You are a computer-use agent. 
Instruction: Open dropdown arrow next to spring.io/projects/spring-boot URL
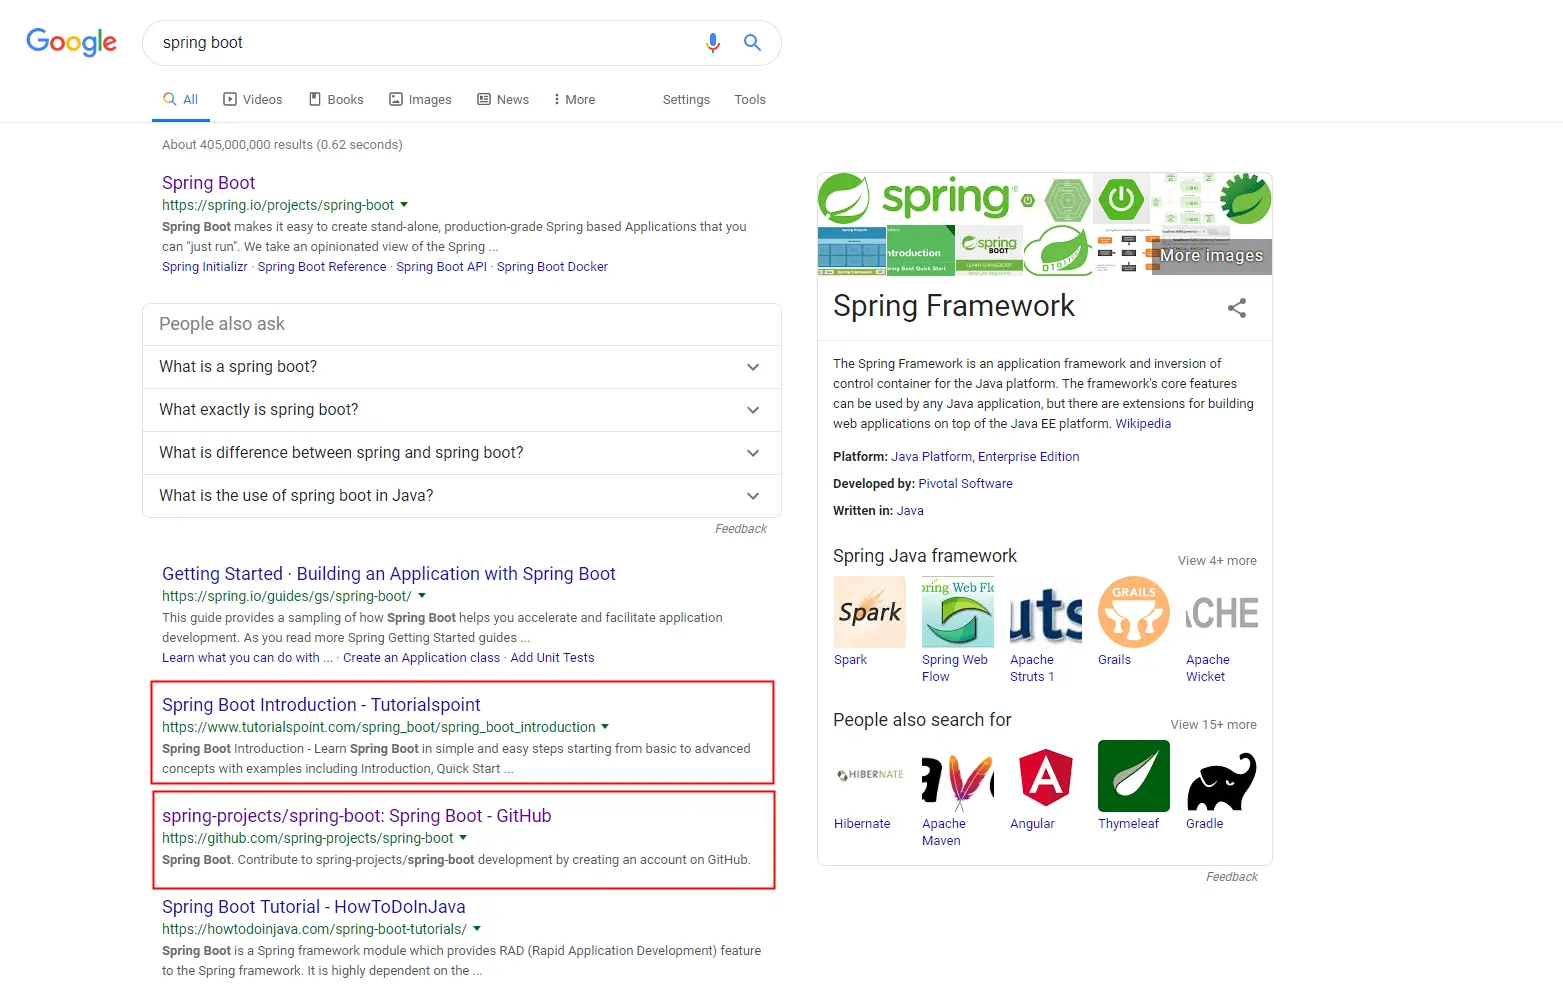(x=404, y=205)
